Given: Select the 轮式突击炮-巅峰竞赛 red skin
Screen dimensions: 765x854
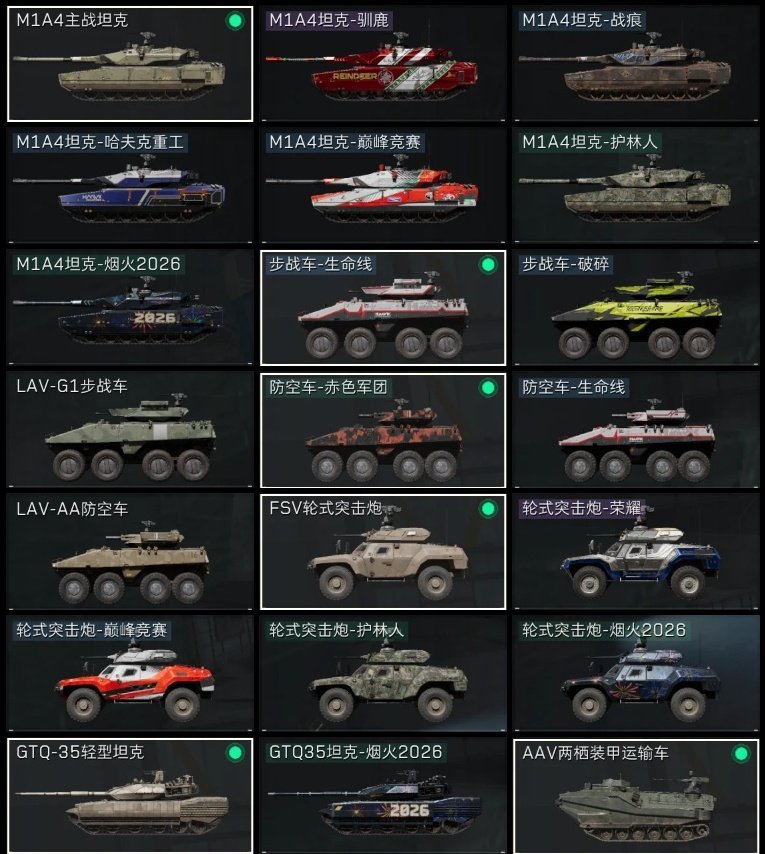Looking at the screenshot, I should point(130,673).
